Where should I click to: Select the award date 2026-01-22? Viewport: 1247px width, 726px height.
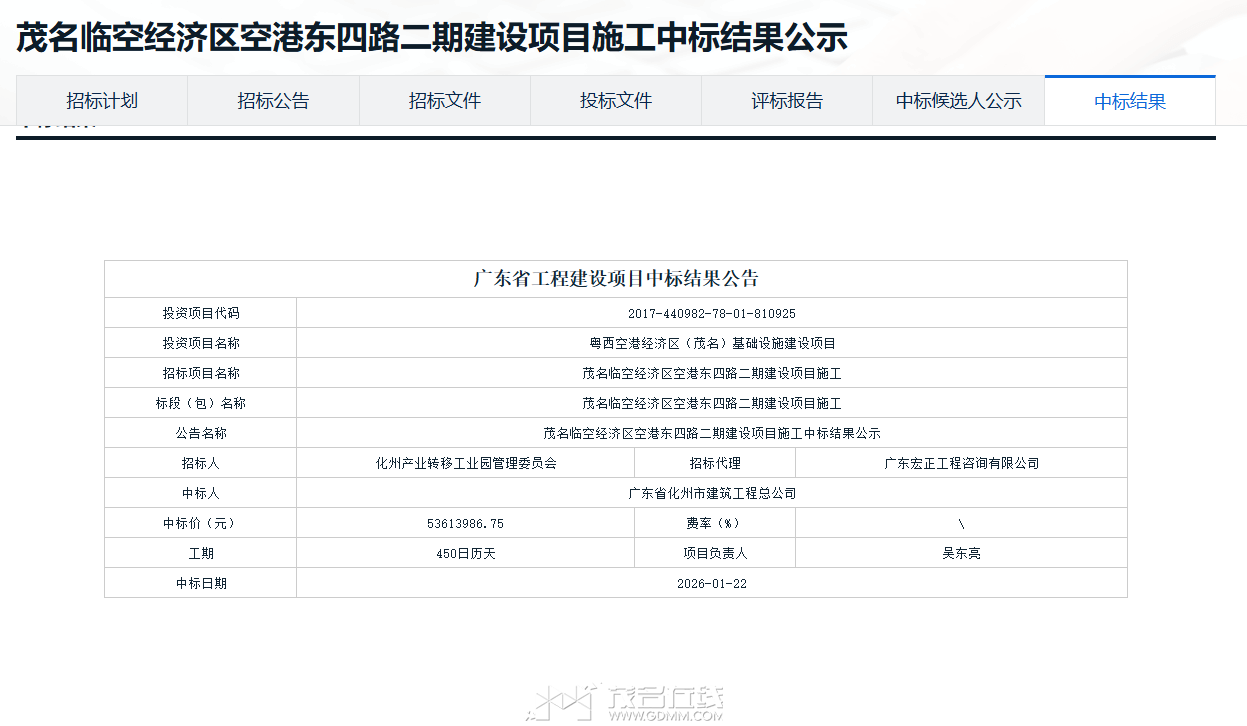point(710,582)
